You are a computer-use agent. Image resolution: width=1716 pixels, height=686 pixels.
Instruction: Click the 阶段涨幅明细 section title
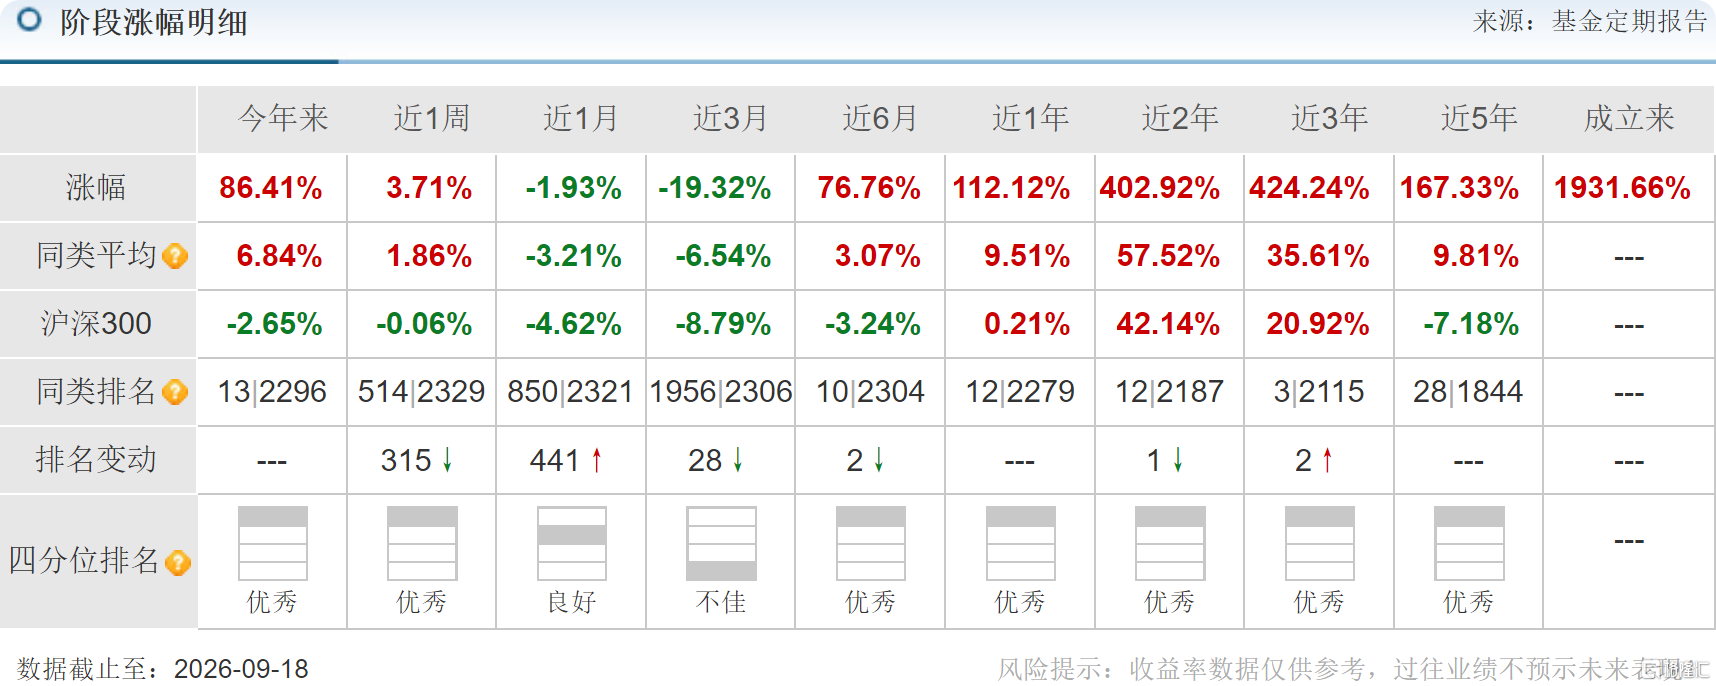[x=154, y=22]
